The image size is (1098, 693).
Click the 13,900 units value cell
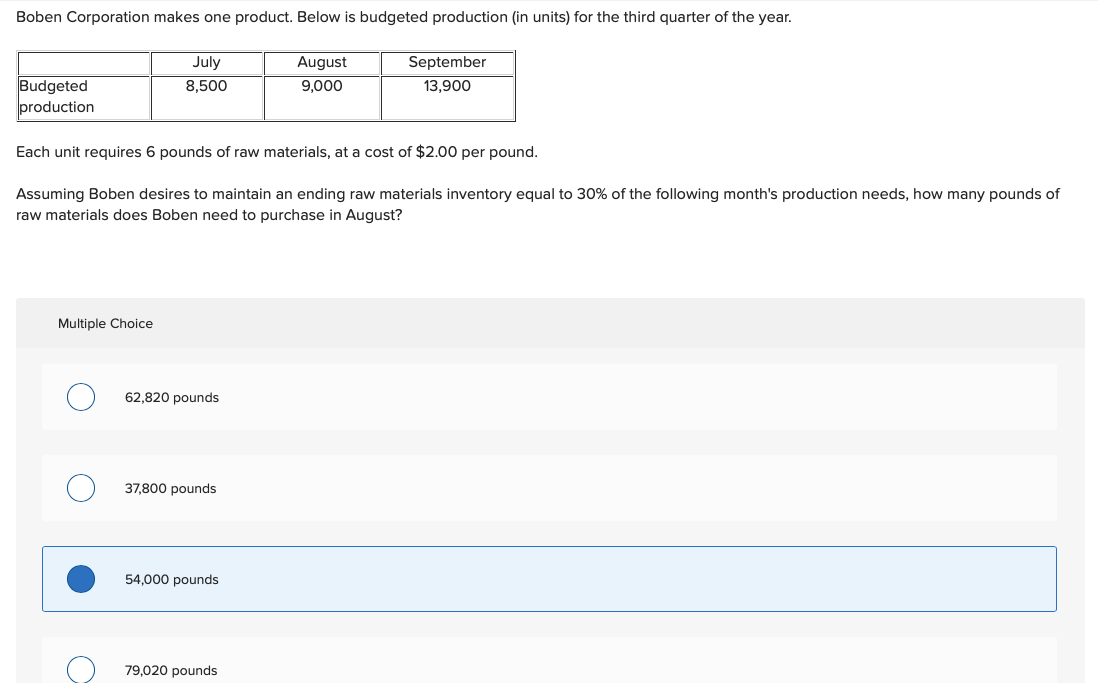(x=447, y=86)
